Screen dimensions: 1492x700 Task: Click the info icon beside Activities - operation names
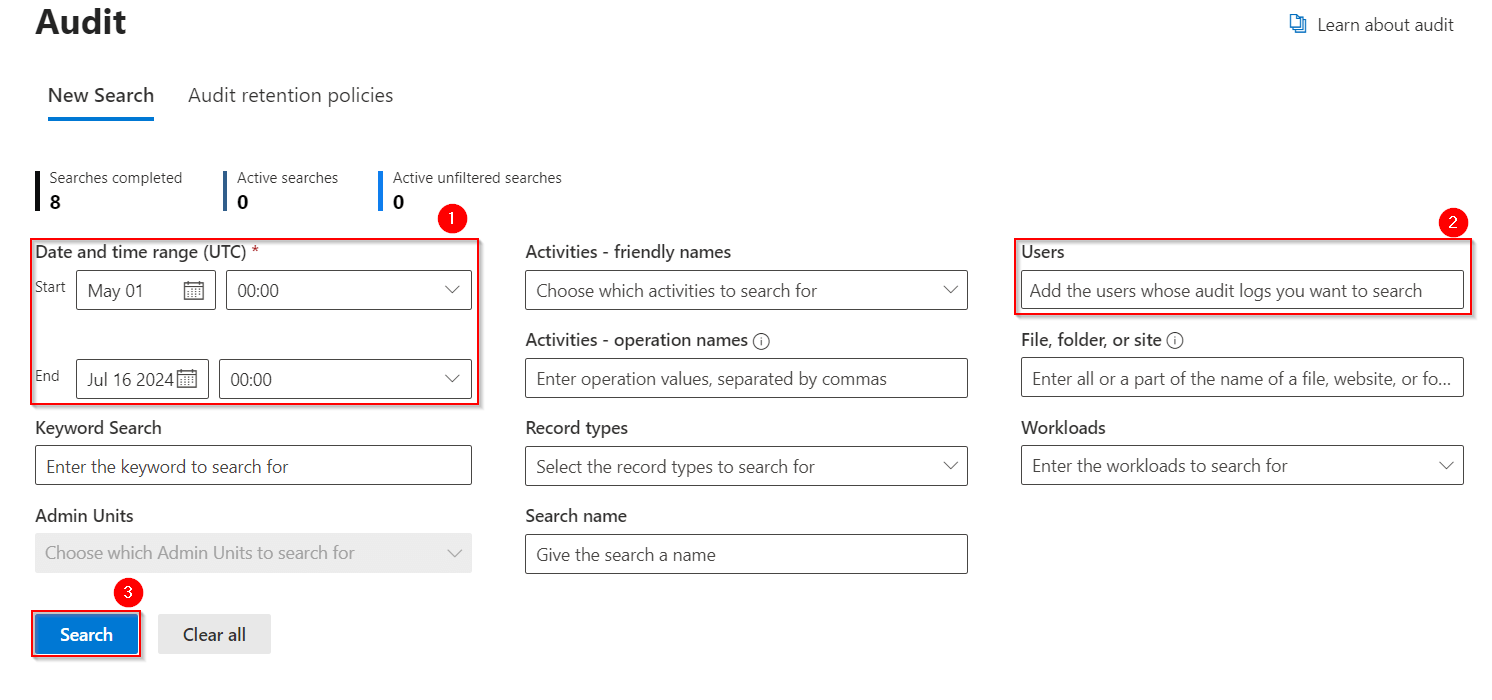(760, 340)
